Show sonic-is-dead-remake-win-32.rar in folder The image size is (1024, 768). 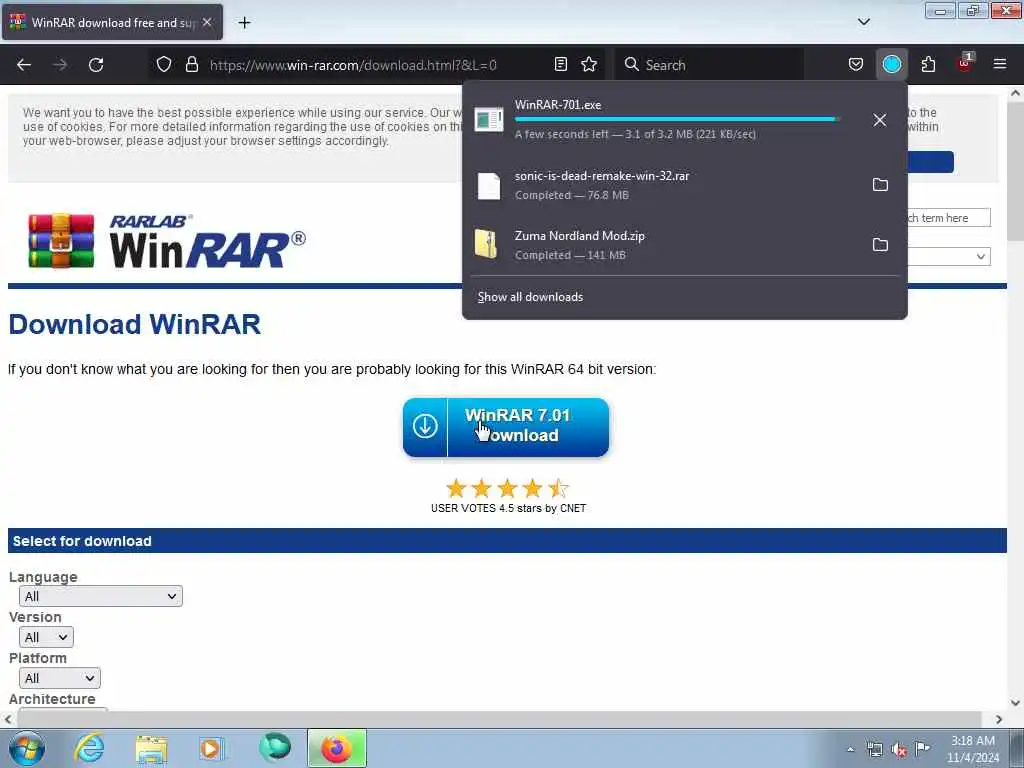880,185
